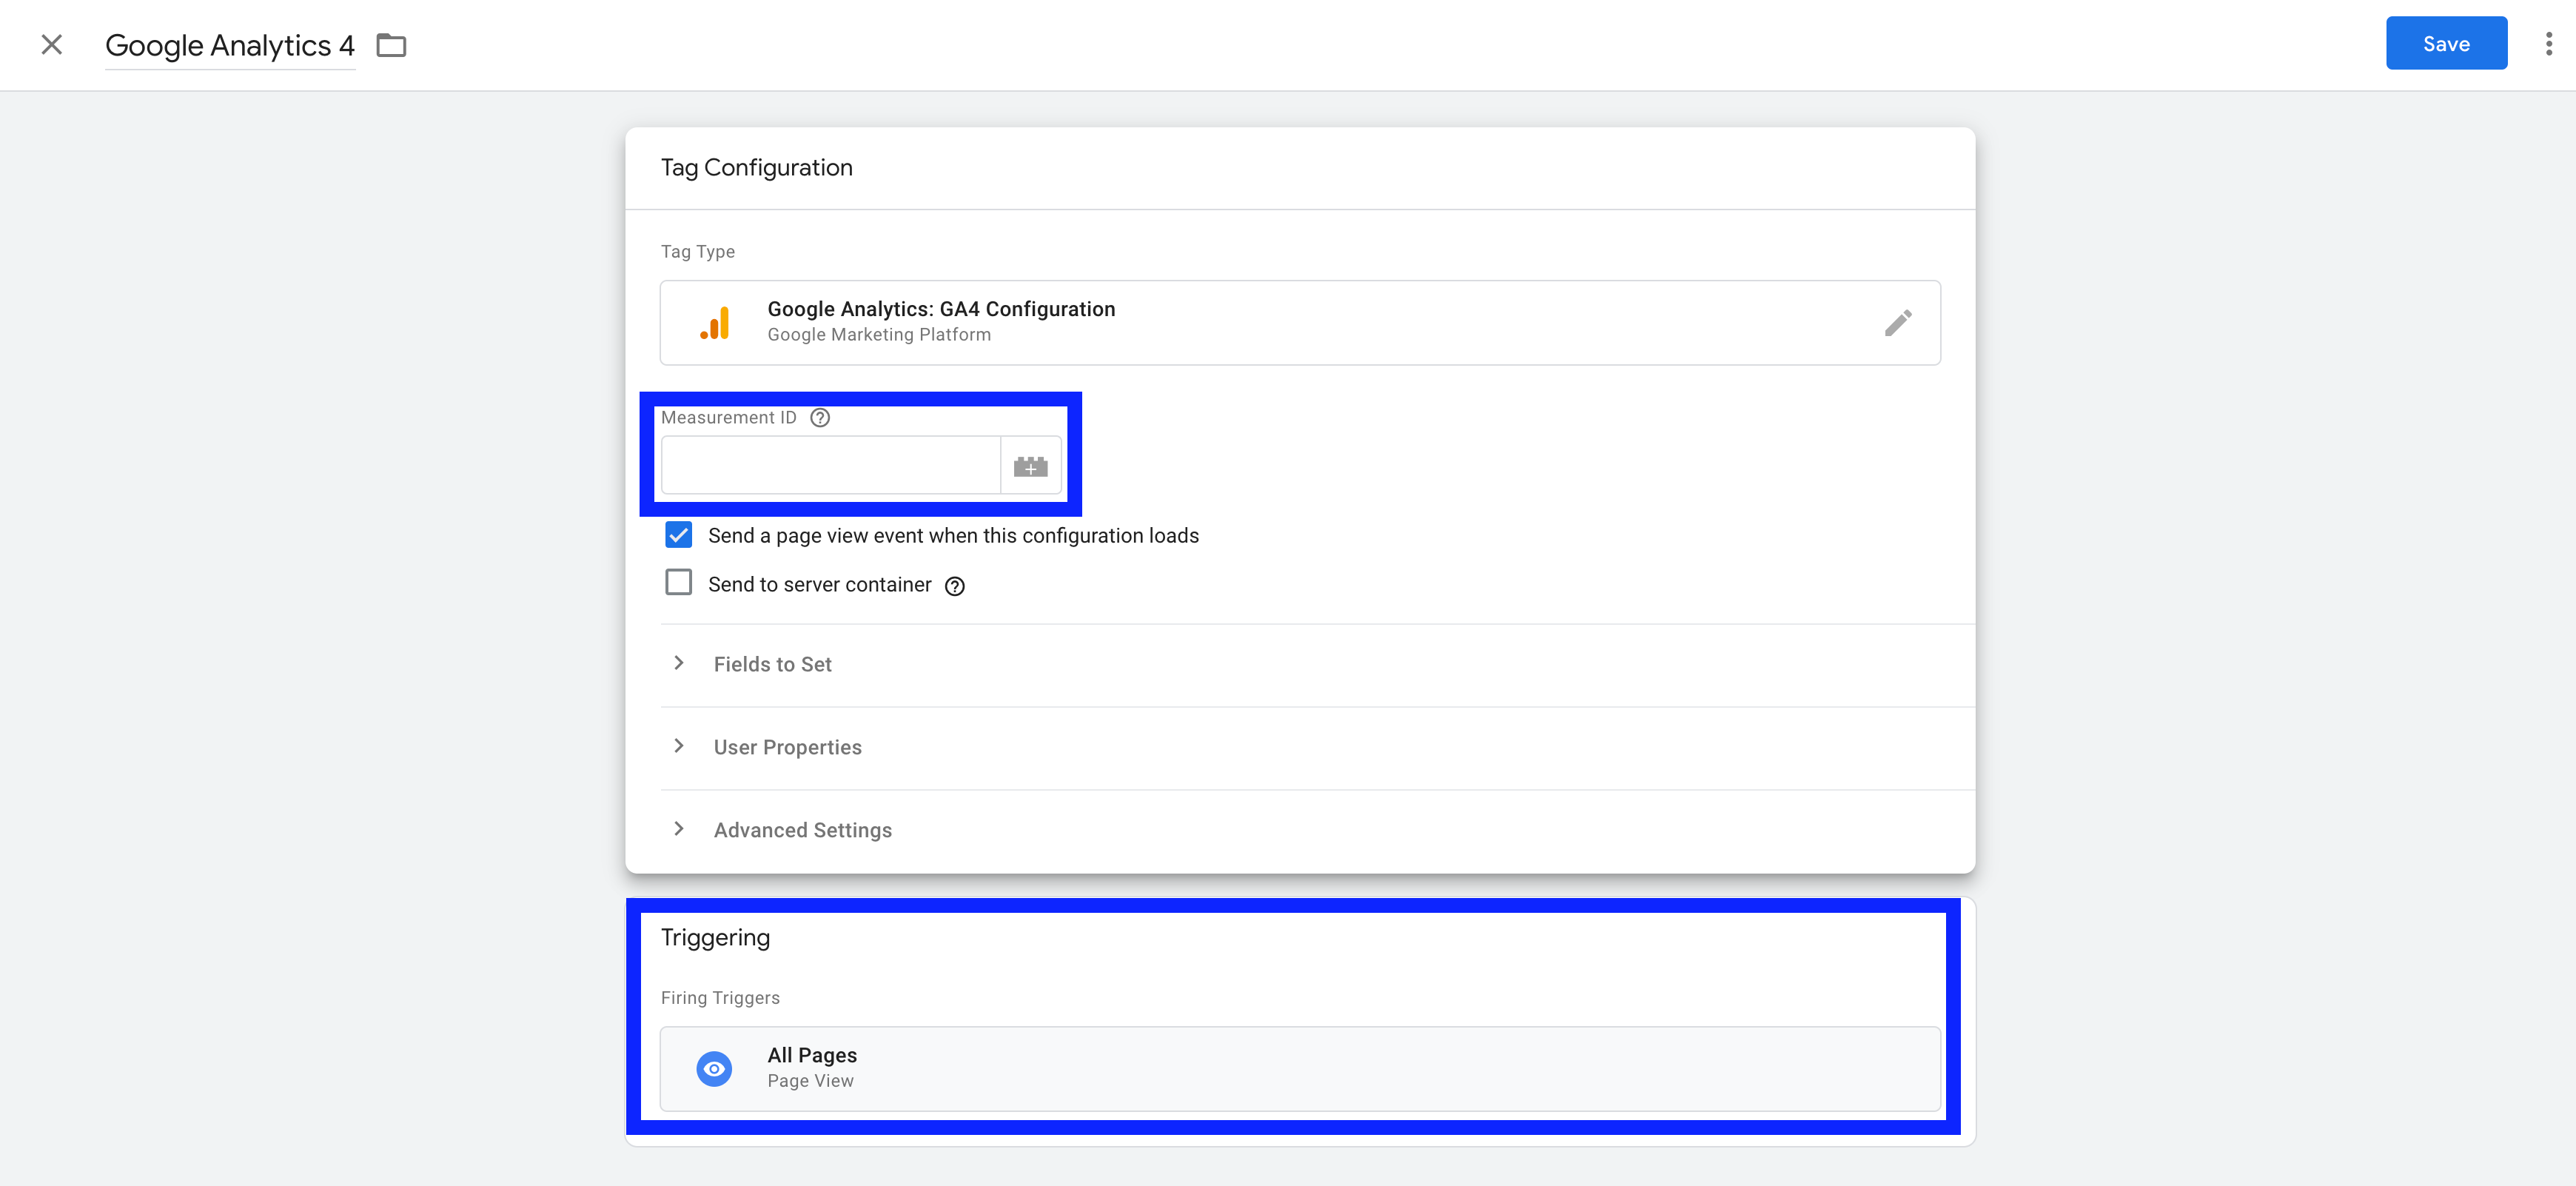Click the Save button
The width and height of the screenshot is (2576, 1186).
[x=2446, y=44]
